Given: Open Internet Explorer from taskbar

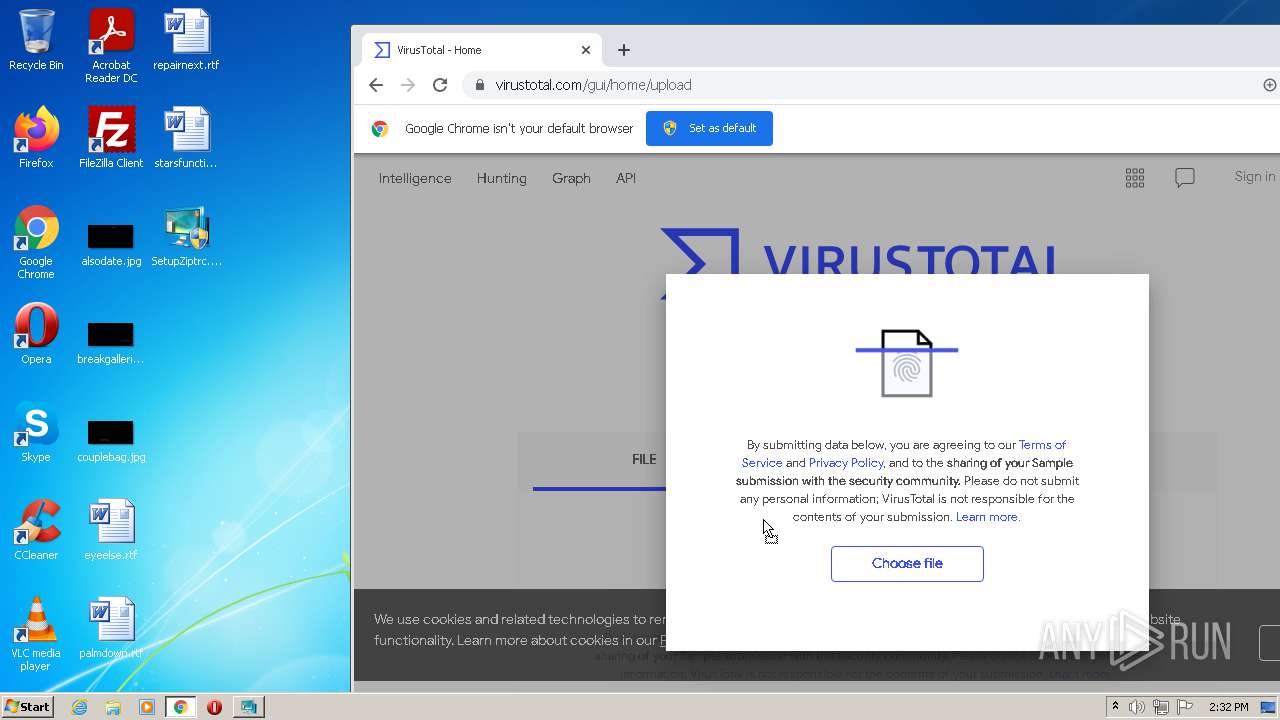Looking at the screenshot, I should coord(79,707).
